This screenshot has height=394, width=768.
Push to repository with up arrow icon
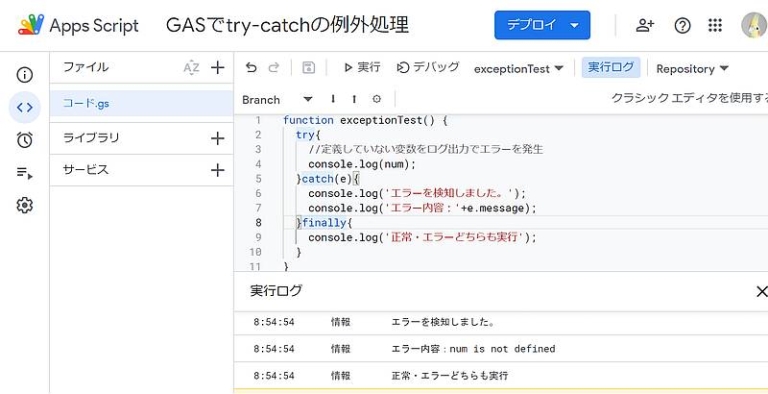(x=354, y=99)
